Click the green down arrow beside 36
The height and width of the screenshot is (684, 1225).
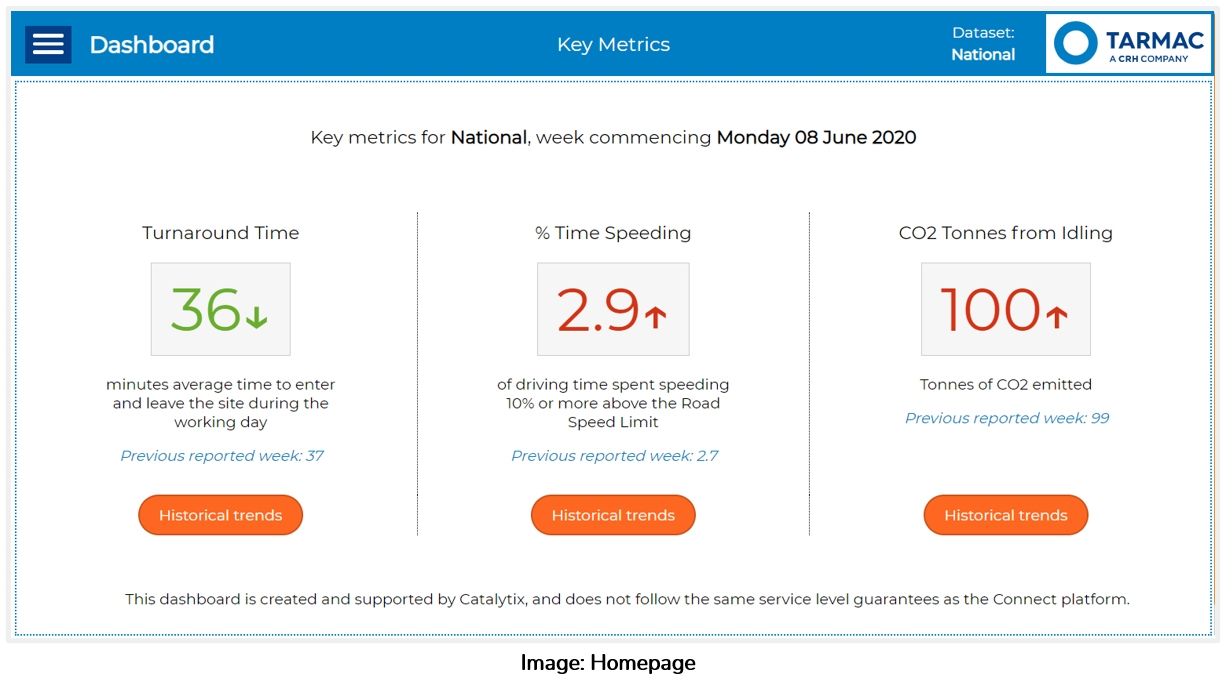point(256,317)
